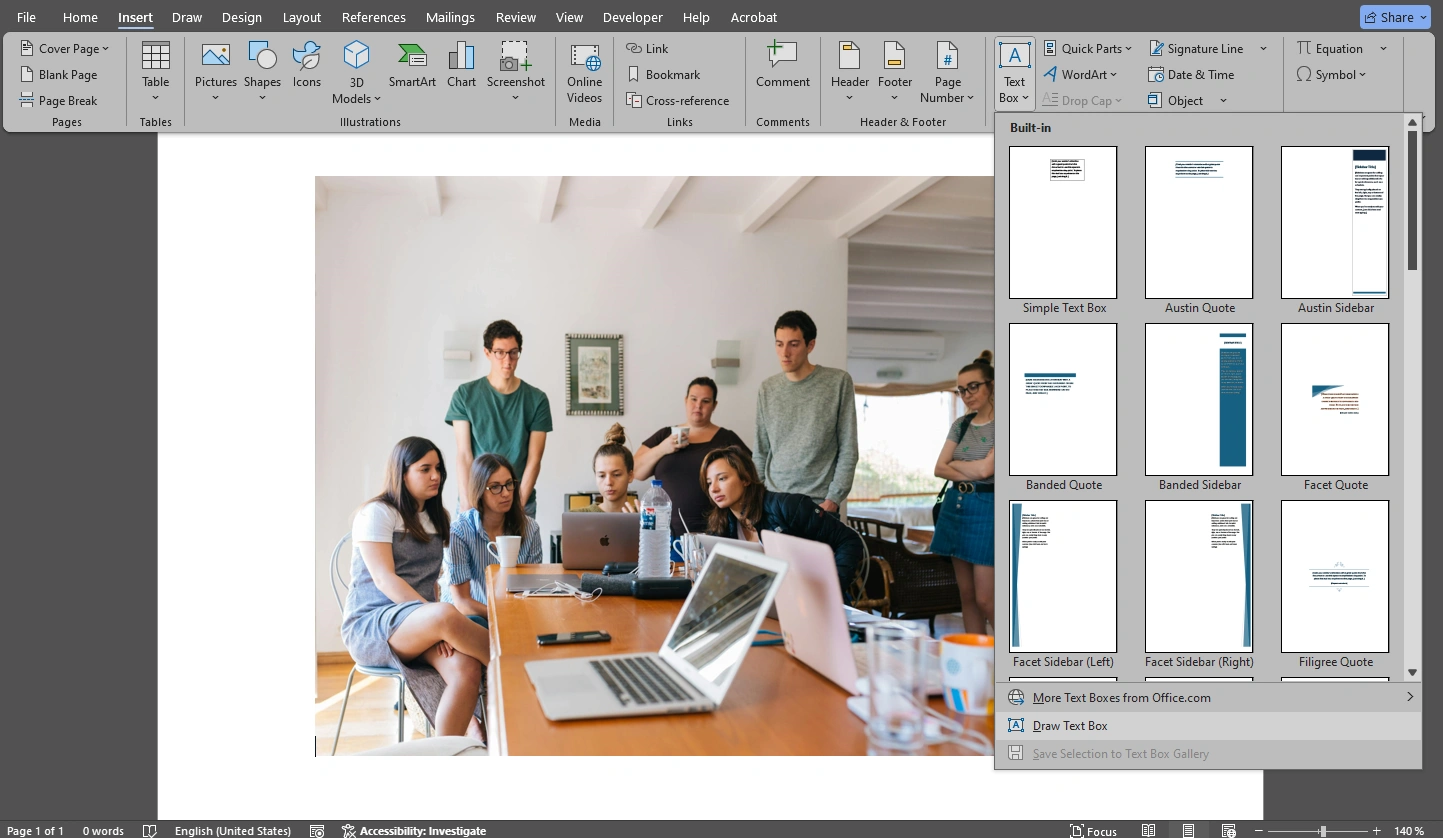Open the Shapes gallery
This screenshot has height=838, width=1443.
[262, 70]
